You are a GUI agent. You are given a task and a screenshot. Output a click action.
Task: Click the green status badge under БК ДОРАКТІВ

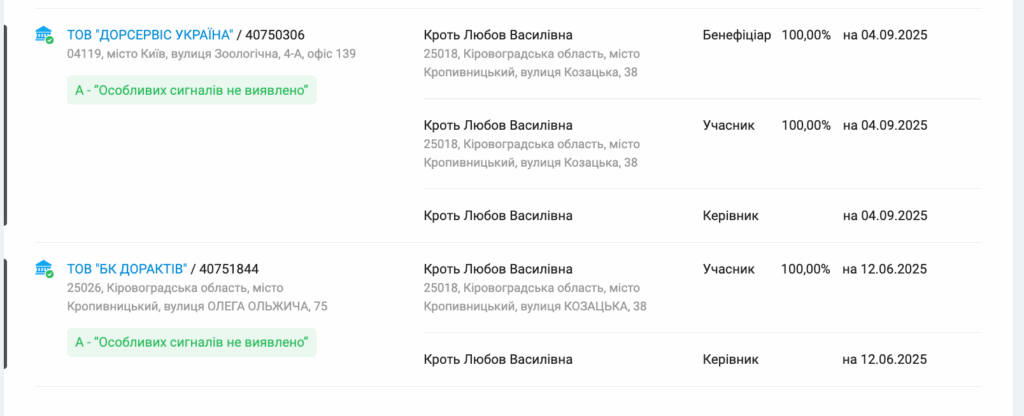point(191,342)
